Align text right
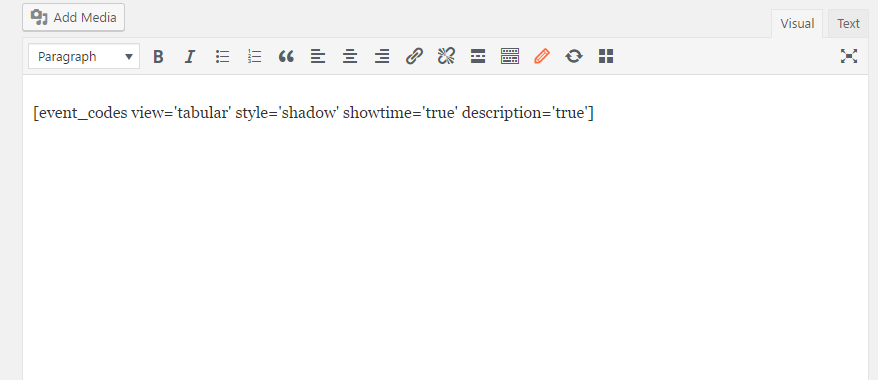Viewport: 878px width, 380px height. click(382, 57)
